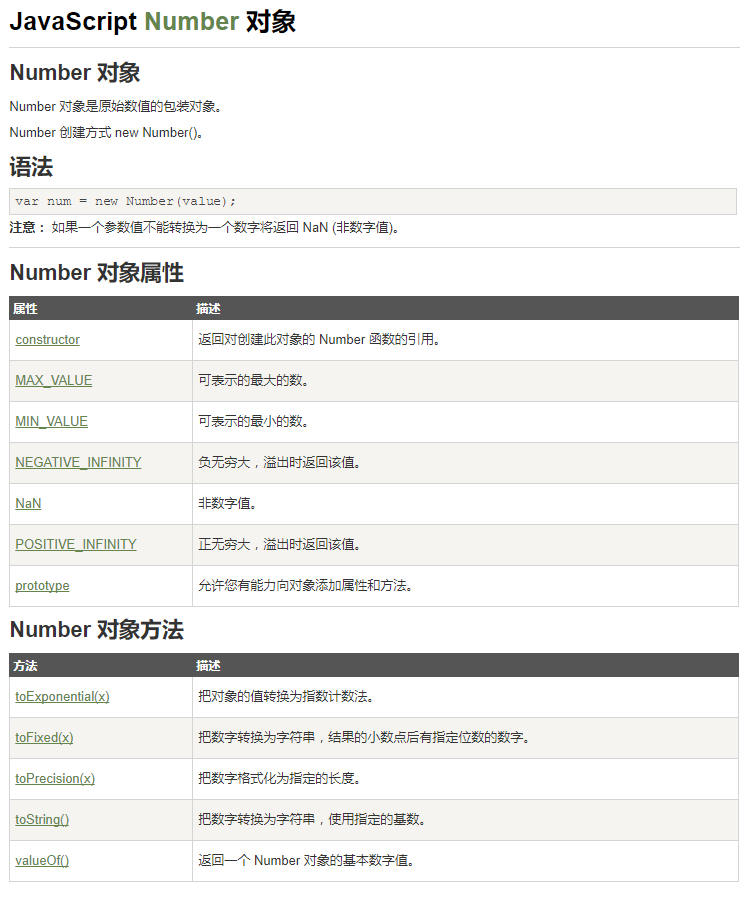Open the toExponential(x) method link

pos(62,697)
